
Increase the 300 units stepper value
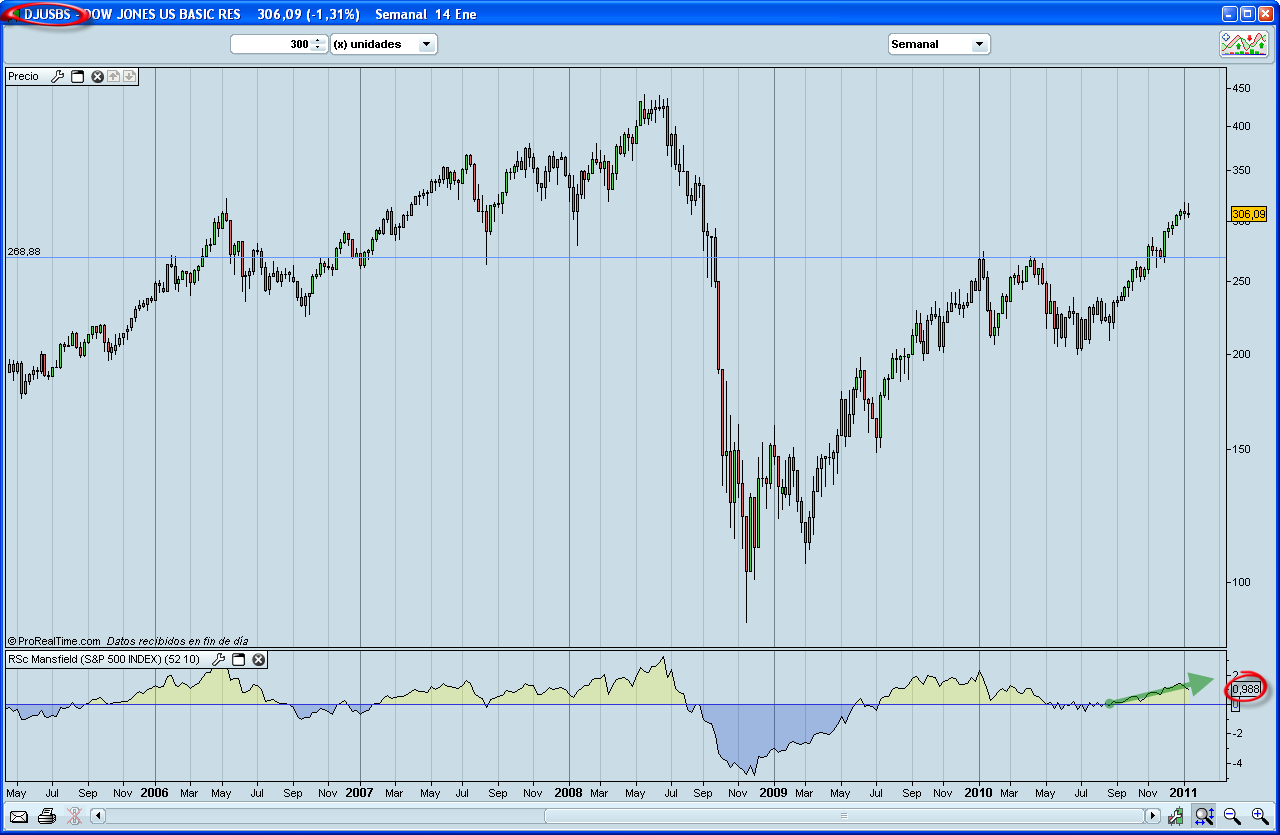click(x=318, y=40)
